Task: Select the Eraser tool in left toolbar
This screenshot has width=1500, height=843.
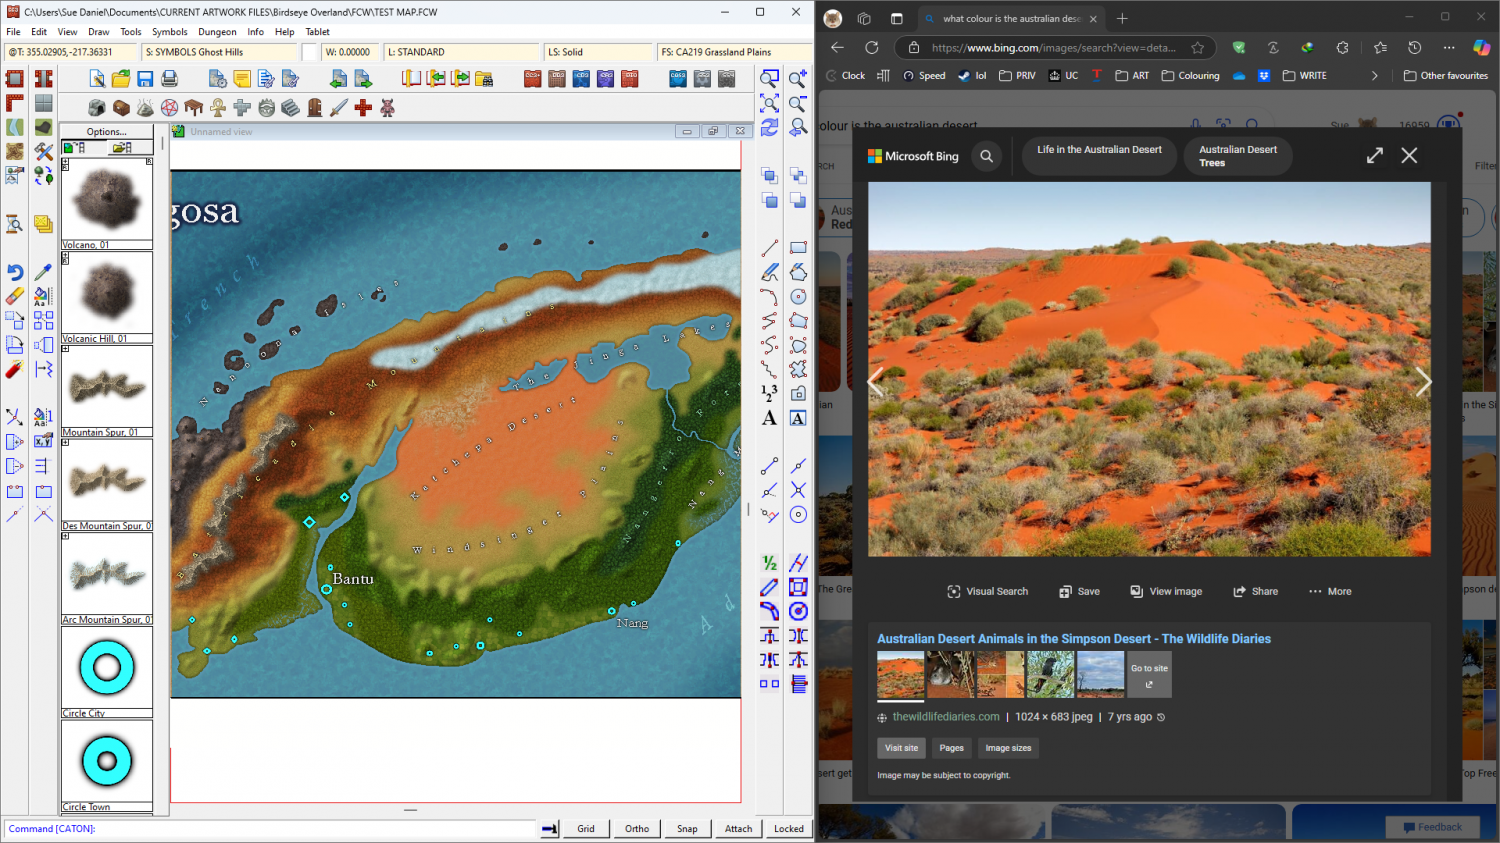Action: [x=14, y=296]
